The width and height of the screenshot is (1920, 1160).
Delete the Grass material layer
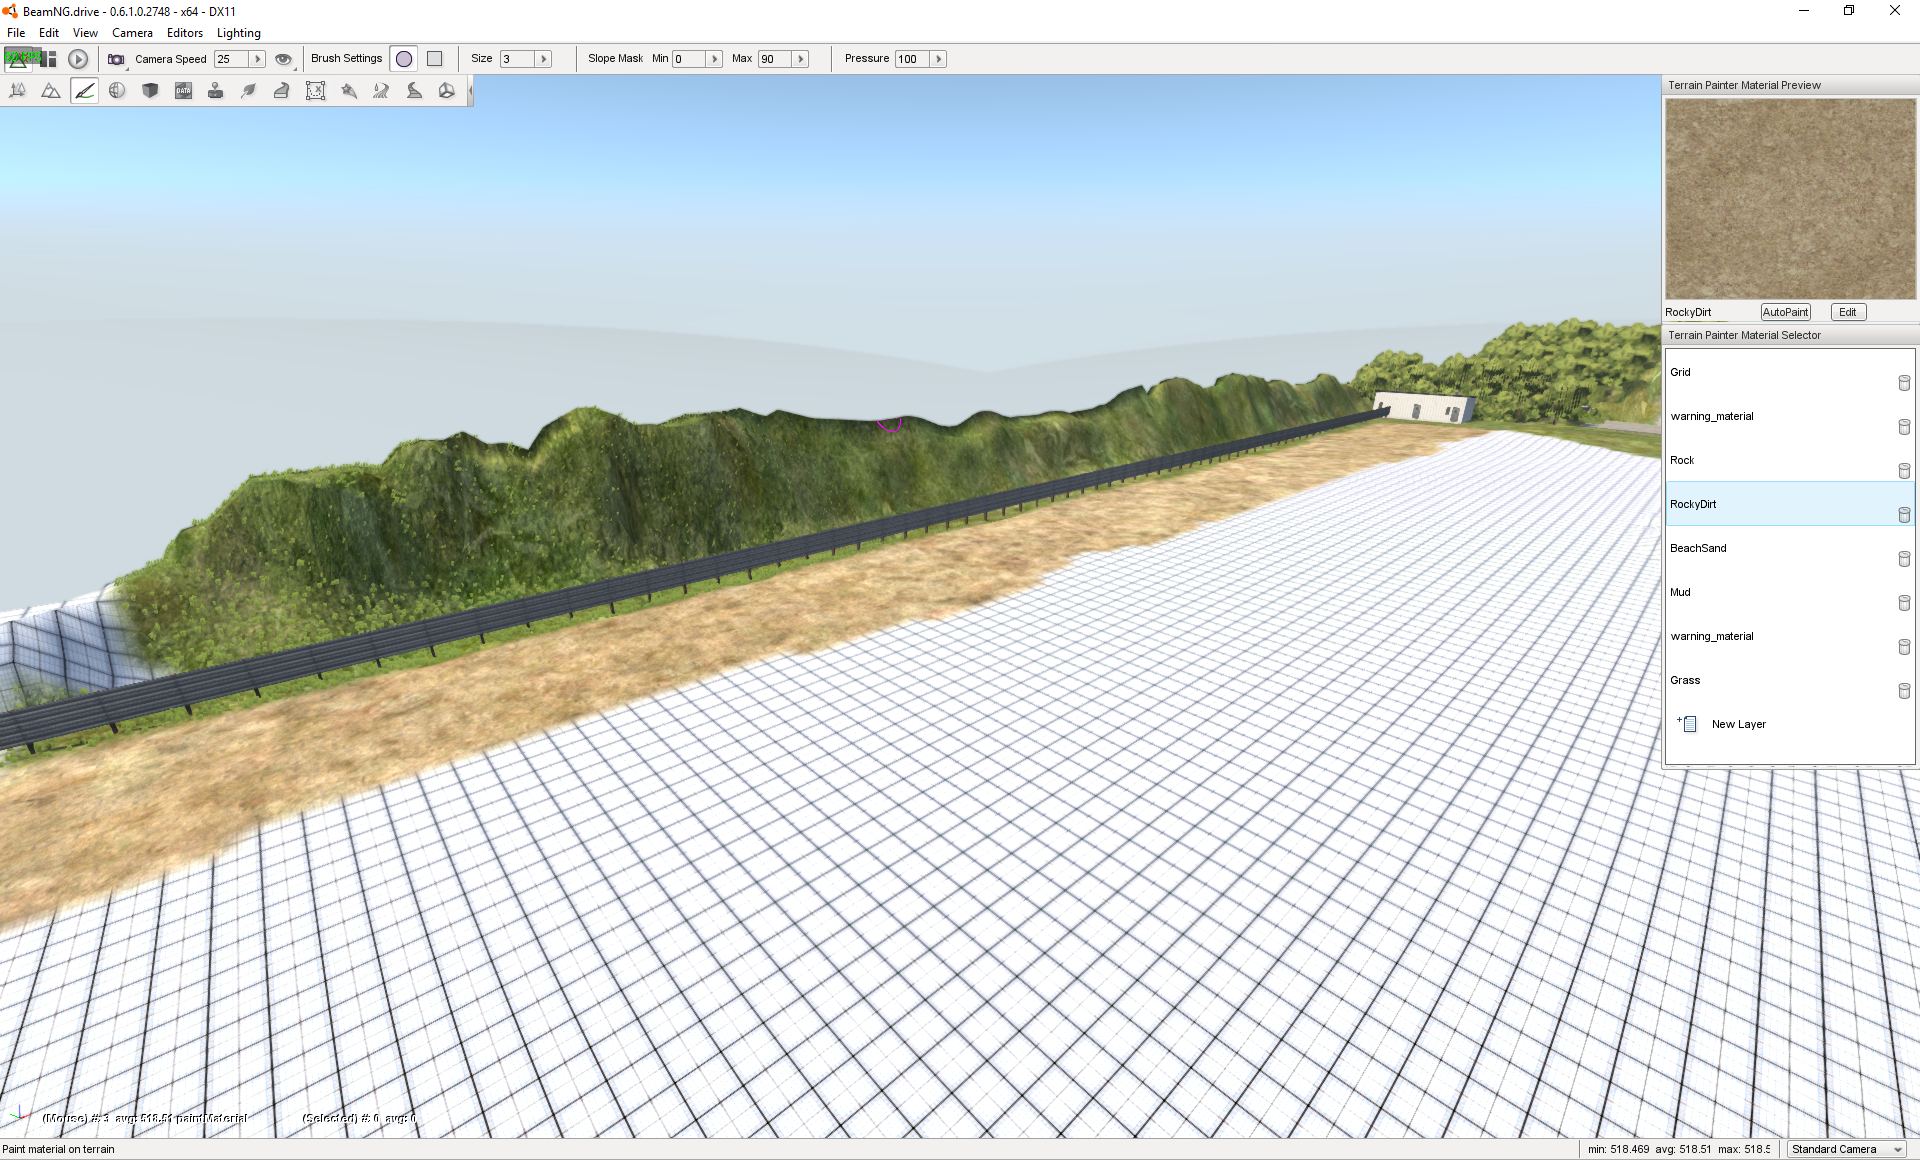[1904, 691]
